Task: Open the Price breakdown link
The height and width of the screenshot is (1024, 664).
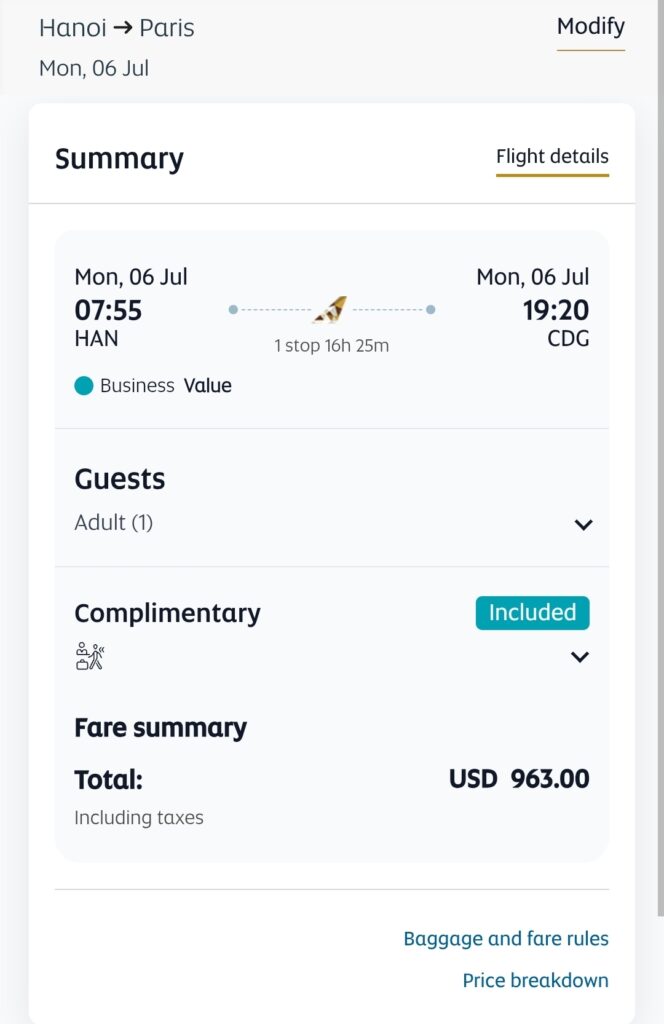Action: 535,981
